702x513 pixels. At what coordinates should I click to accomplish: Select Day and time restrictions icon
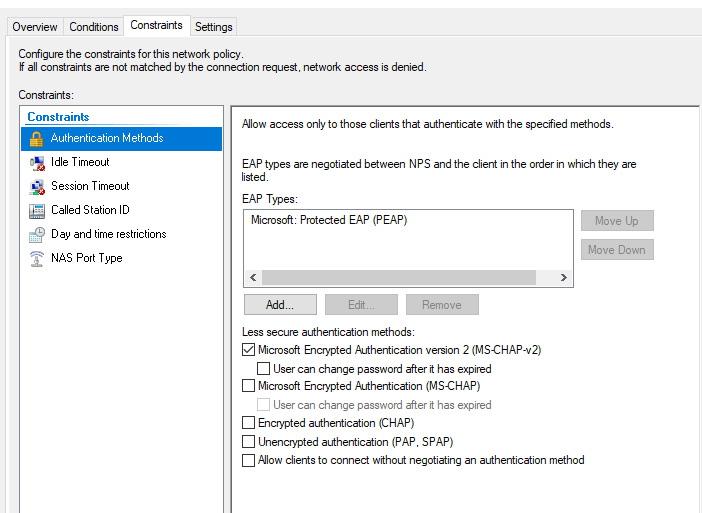coord(37,235)
